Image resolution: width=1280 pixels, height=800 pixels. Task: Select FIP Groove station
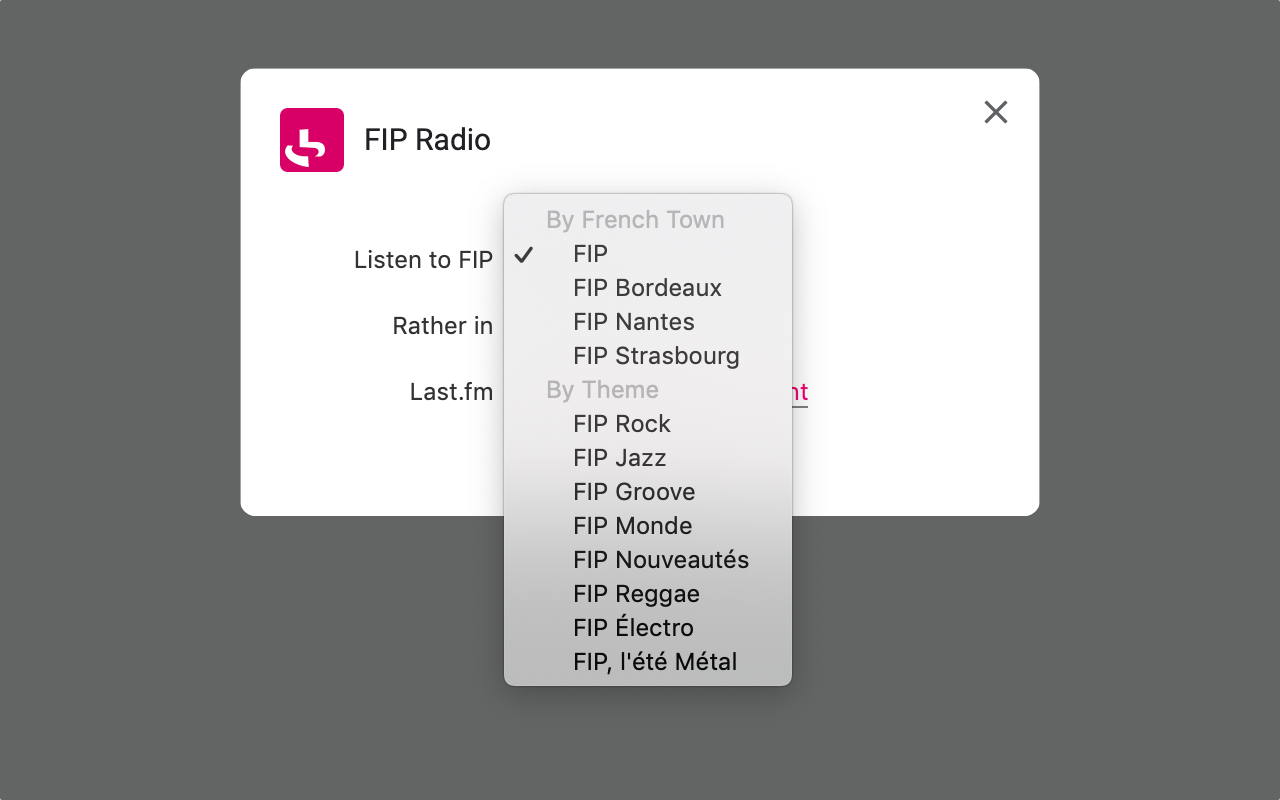pos(633,492)
